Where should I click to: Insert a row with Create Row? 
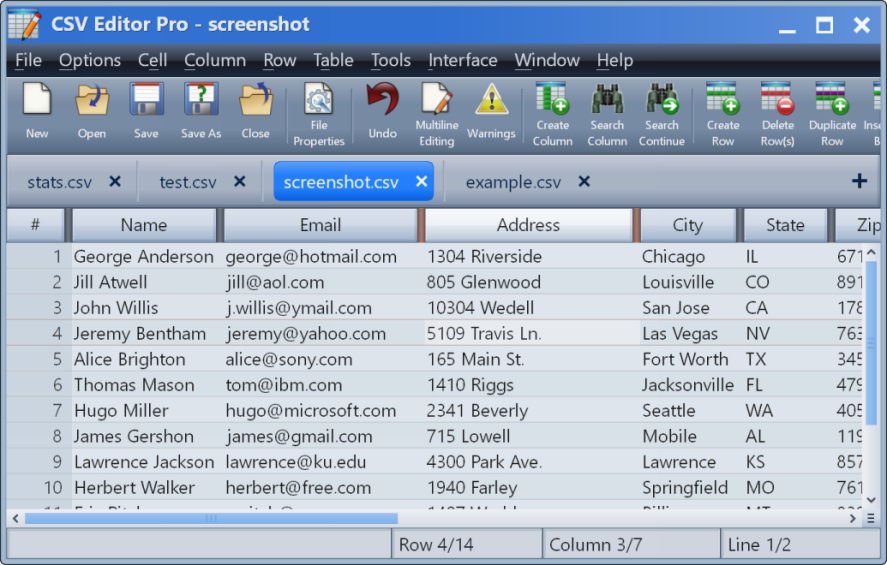pos(723,115)
